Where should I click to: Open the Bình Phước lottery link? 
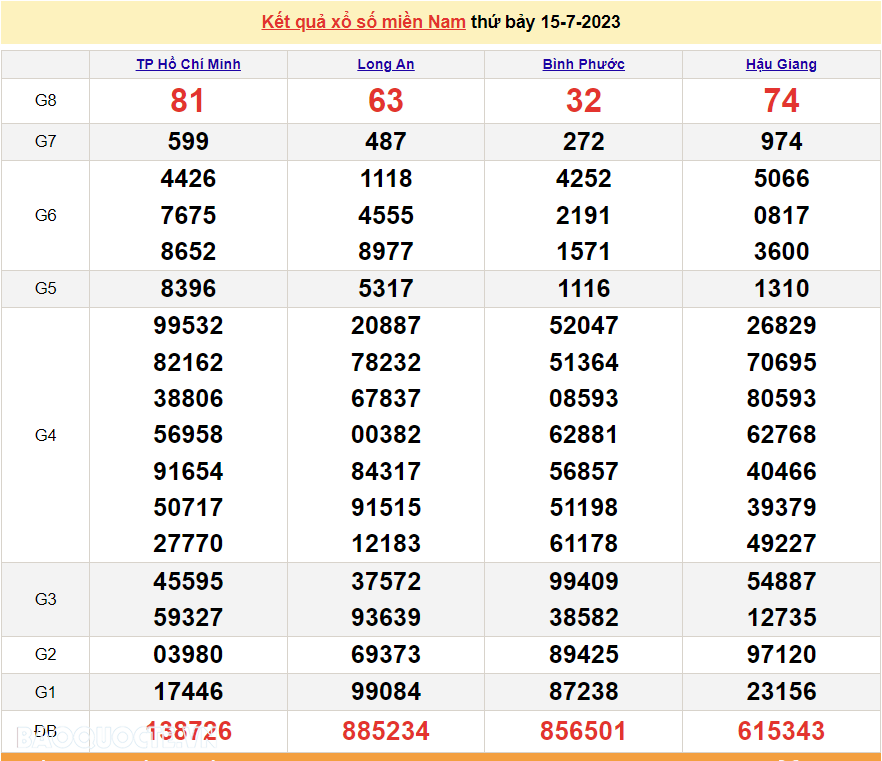[x=584, y=64]
